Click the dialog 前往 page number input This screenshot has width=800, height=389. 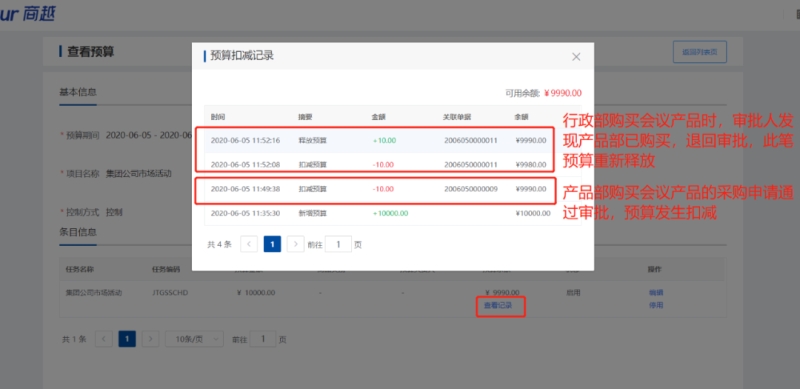click(x=338, y=244)
